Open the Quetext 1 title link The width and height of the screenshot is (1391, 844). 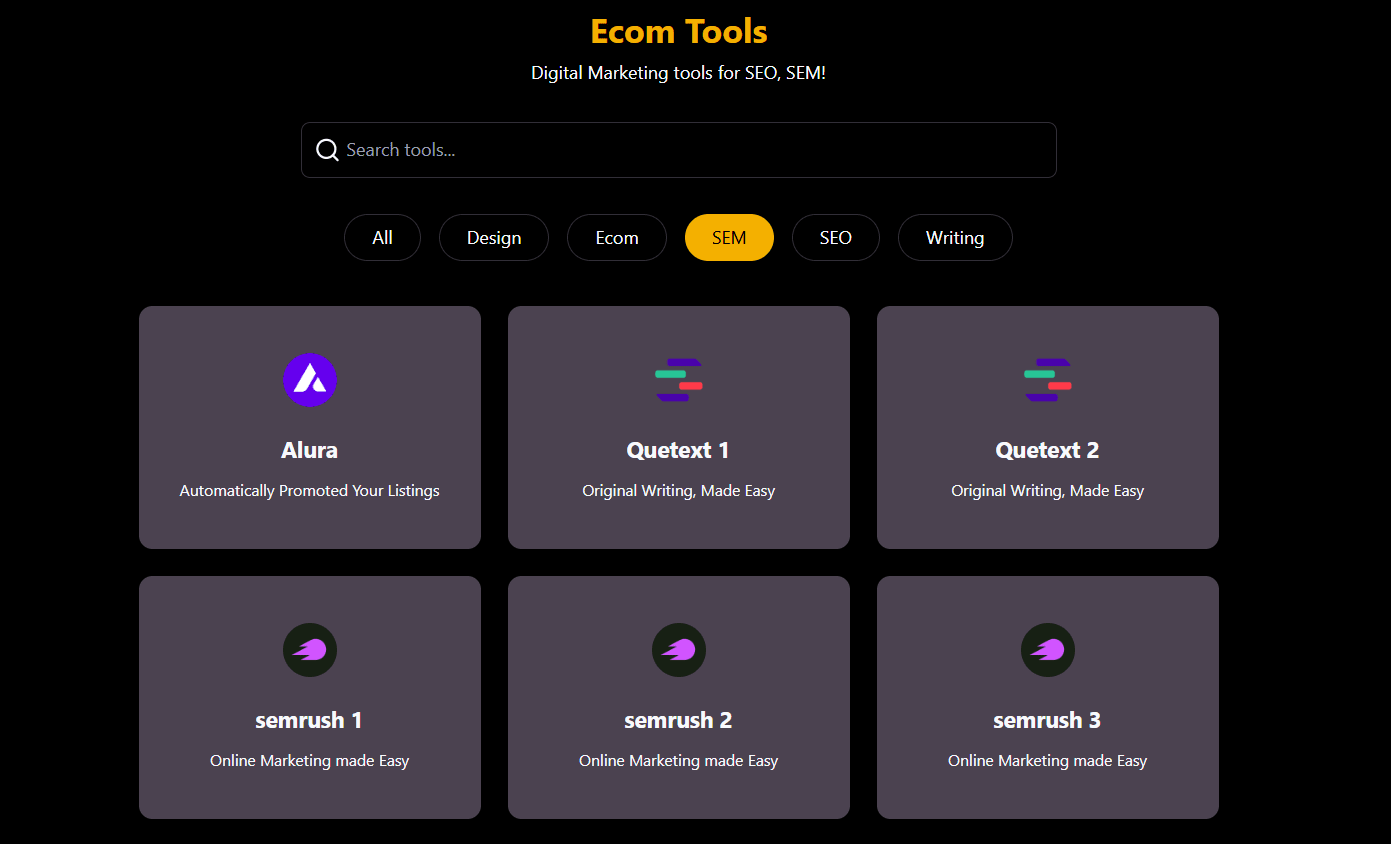(679, 450)
